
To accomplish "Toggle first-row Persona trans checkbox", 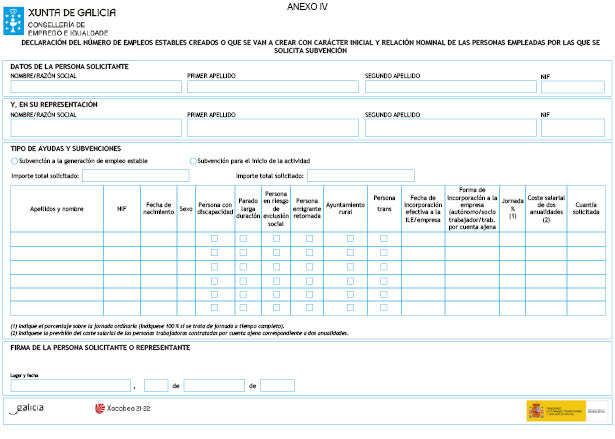I will 383,239.
